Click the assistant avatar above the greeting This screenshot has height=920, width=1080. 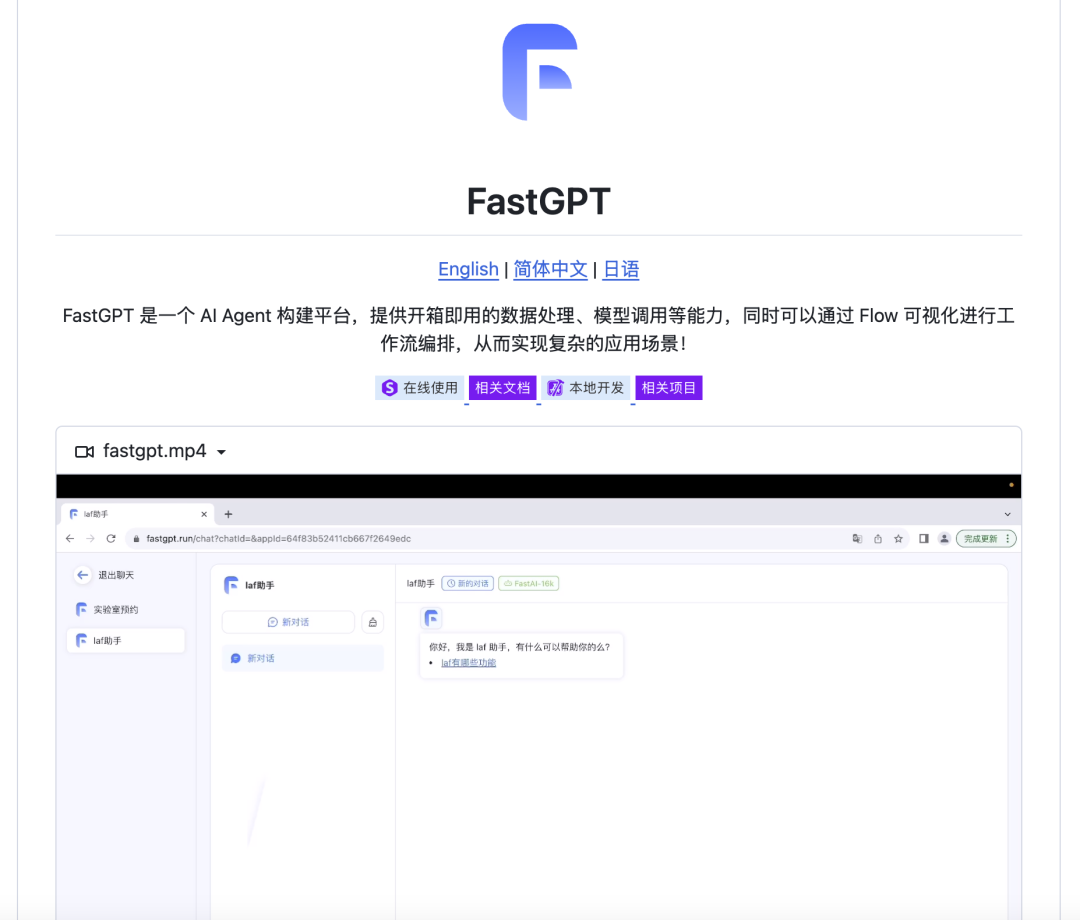pos(432,618)
